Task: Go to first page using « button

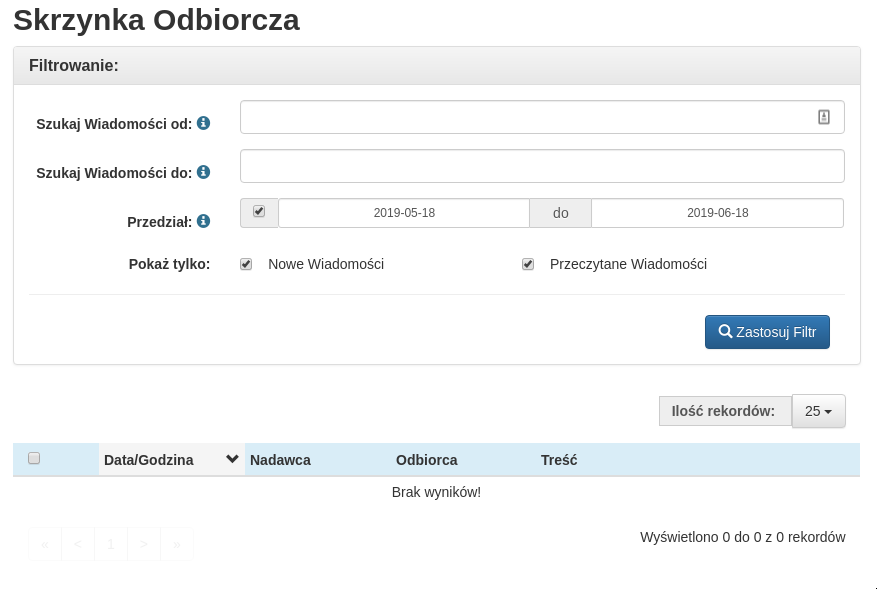Action: (x=45, y=544)
